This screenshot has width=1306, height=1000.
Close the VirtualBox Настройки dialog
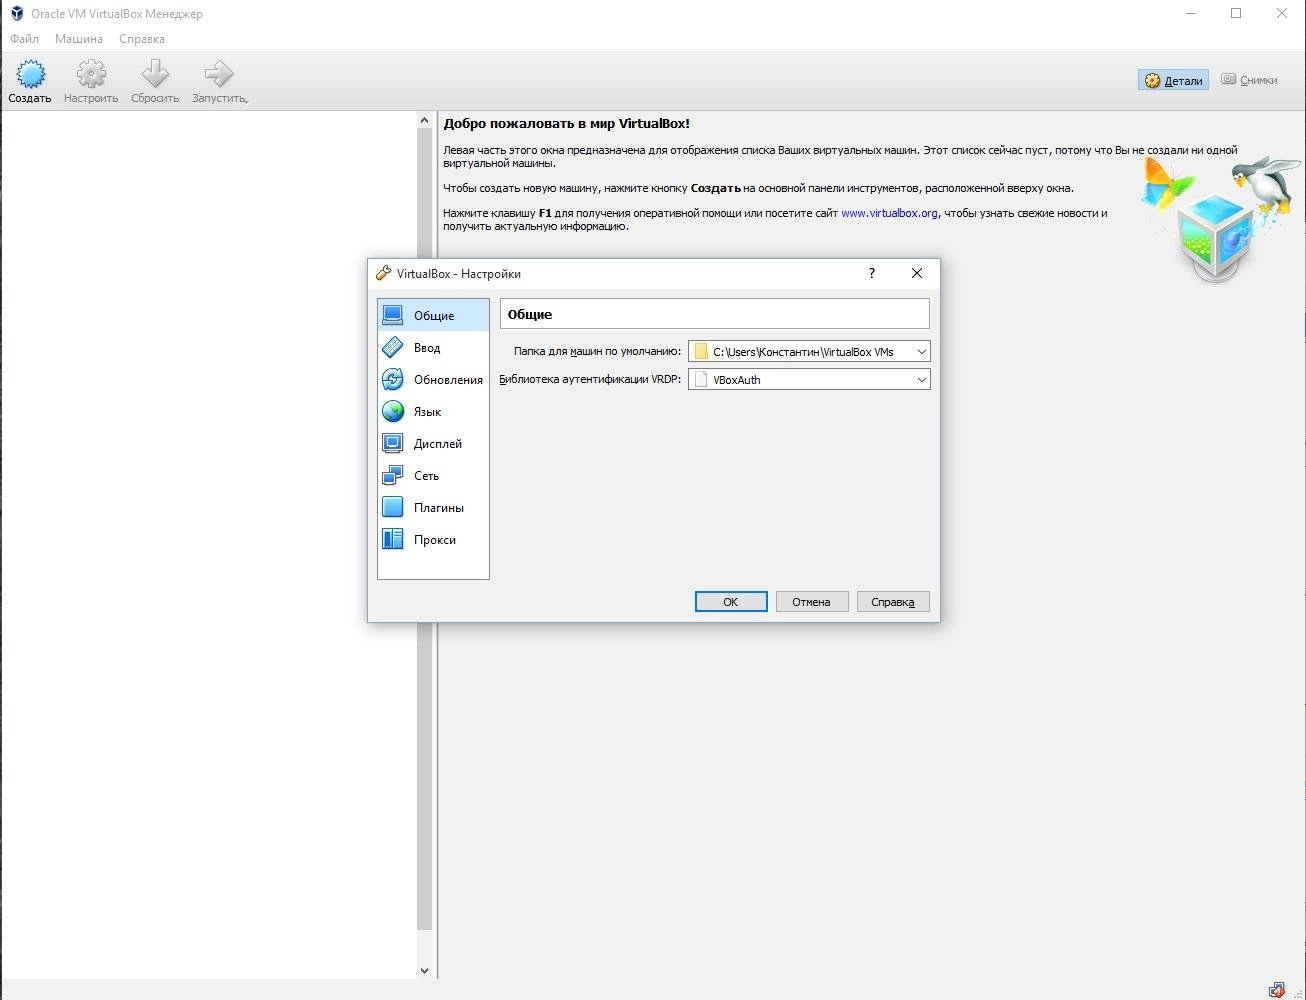pyautogui.click(x=917, y=273)
